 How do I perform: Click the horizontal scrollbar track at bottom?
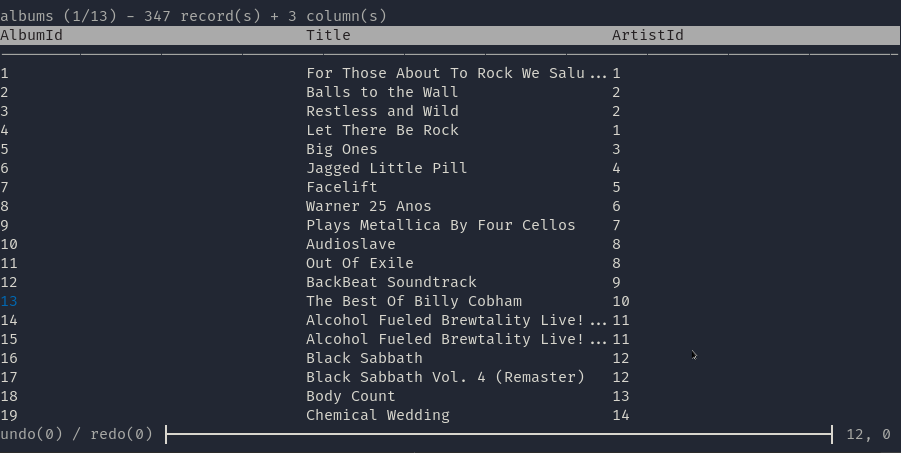[x=499, y=434]
